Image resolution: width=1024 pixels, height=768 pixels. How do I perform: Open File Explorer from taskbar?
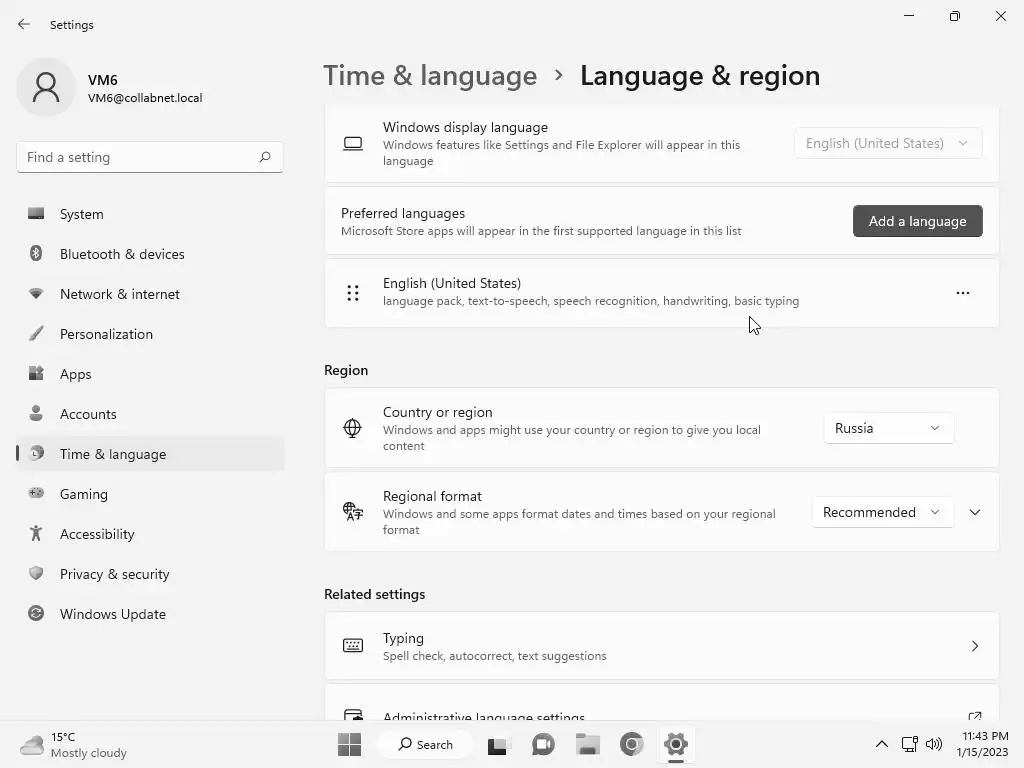coord(587,744)
